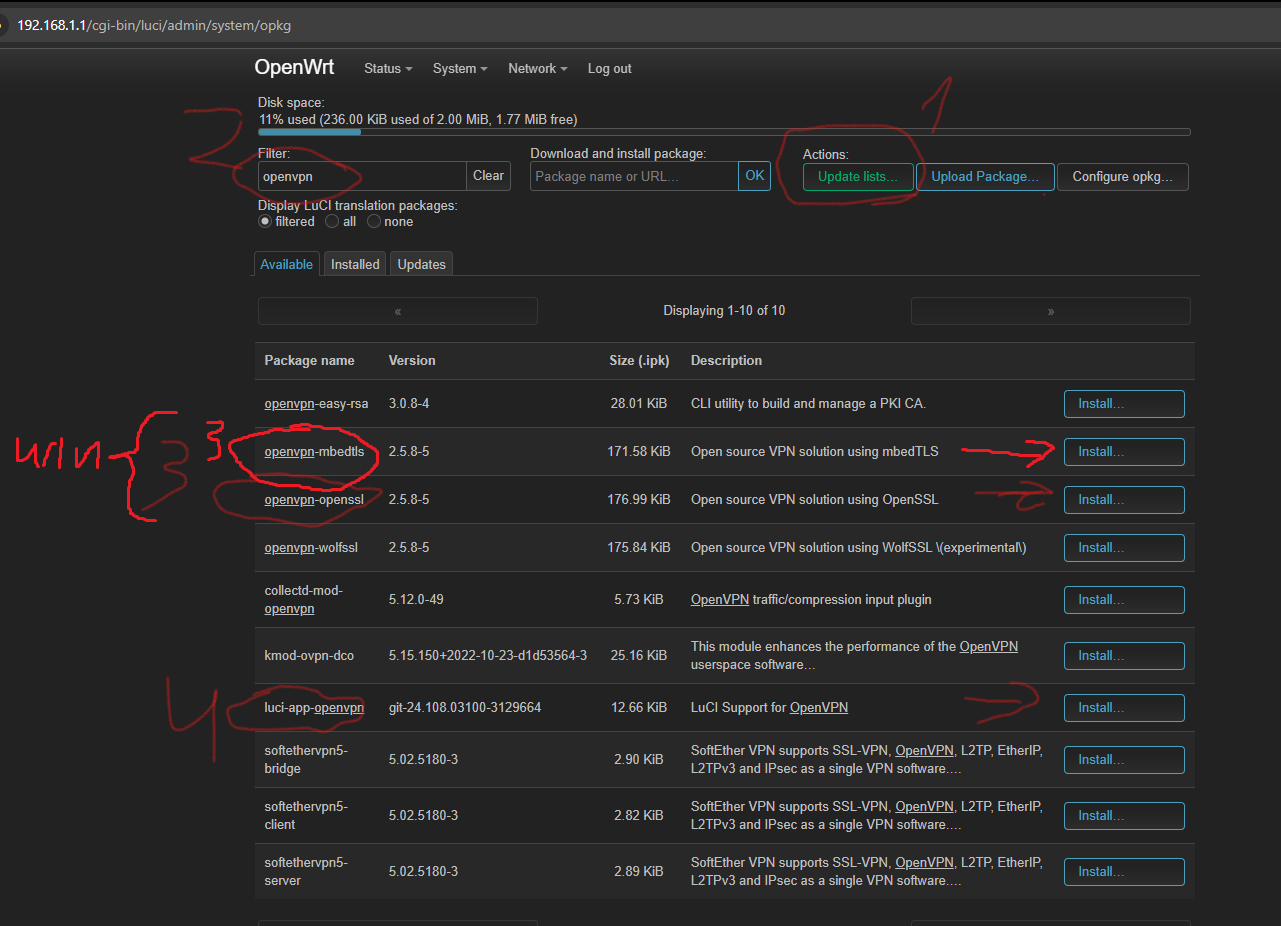Select the 'all' translation packages option

coord(331,221)
